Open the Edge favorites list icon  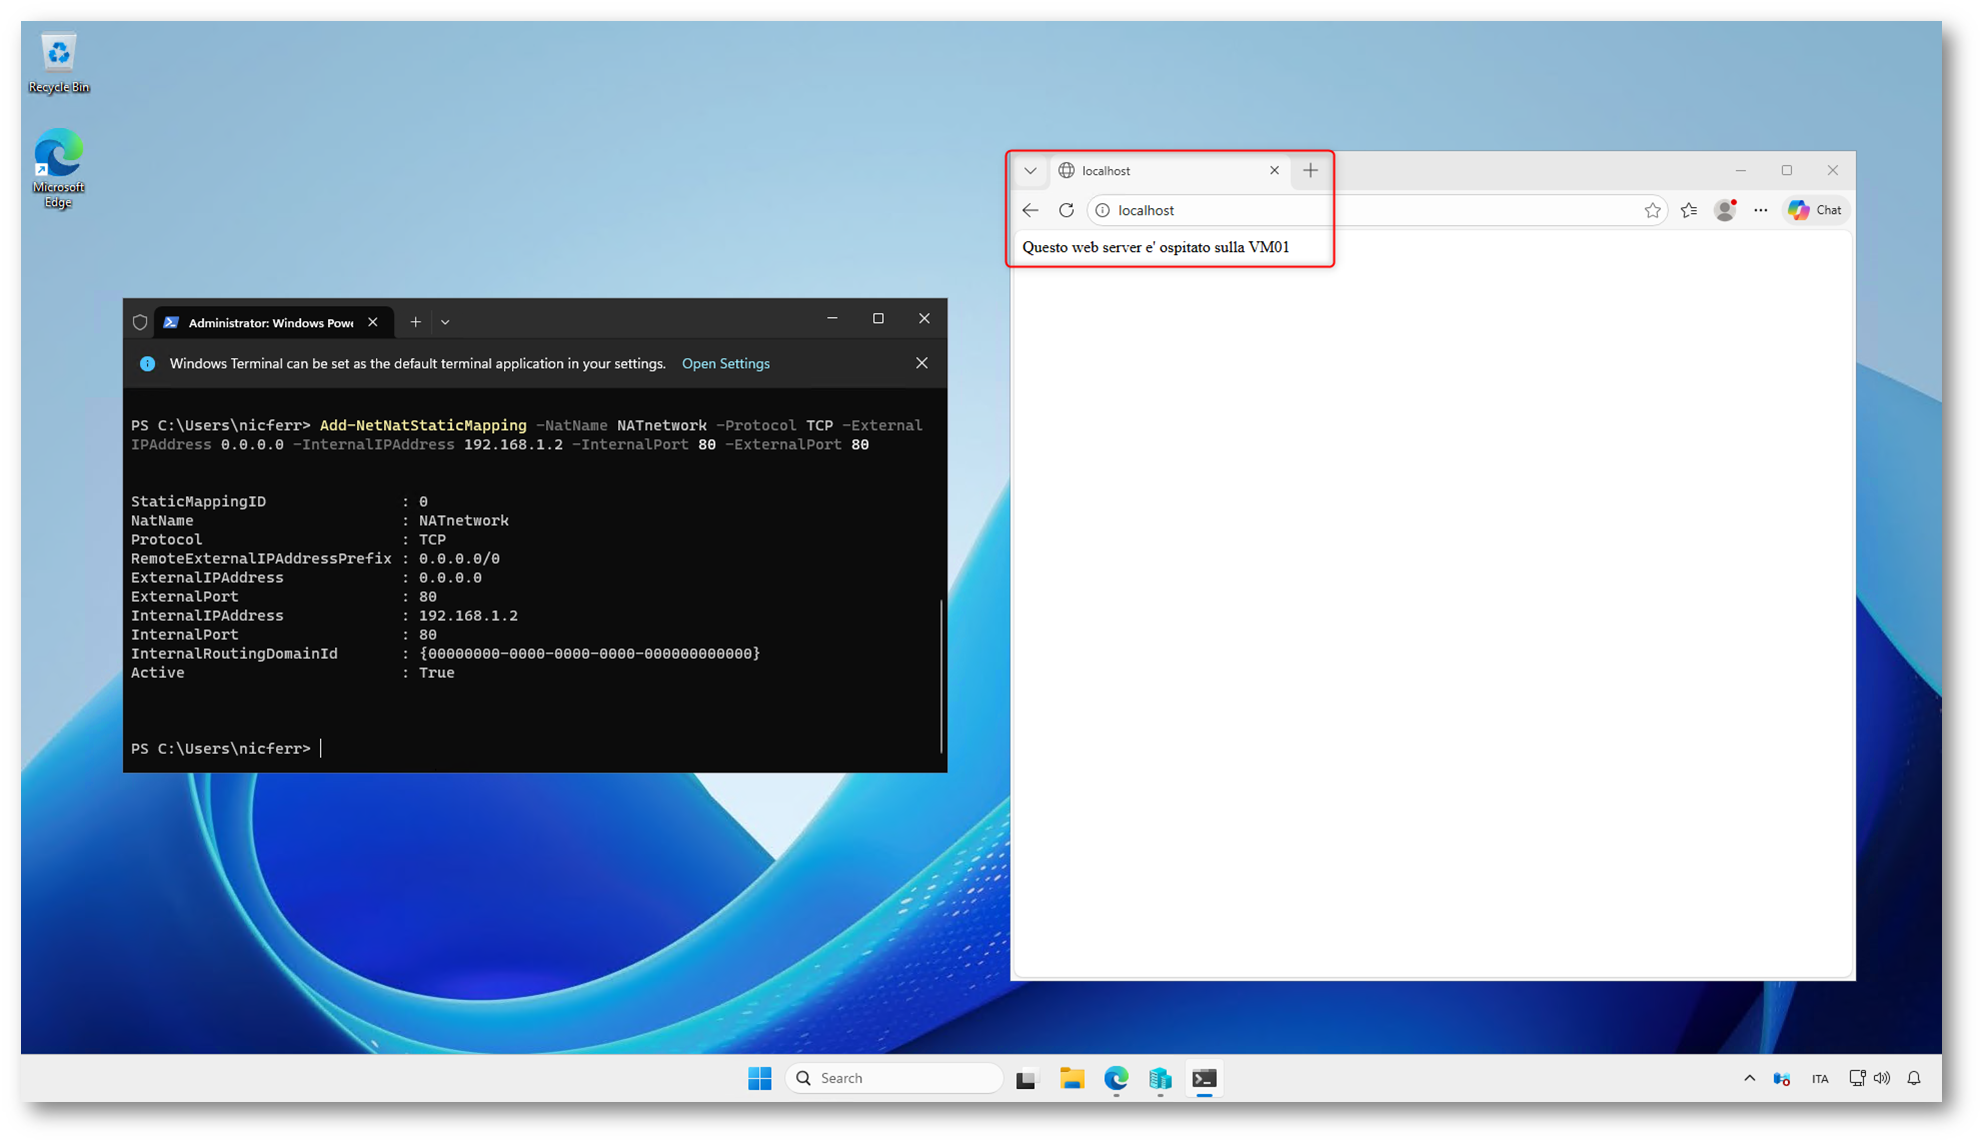click(x=1689, y=210)
